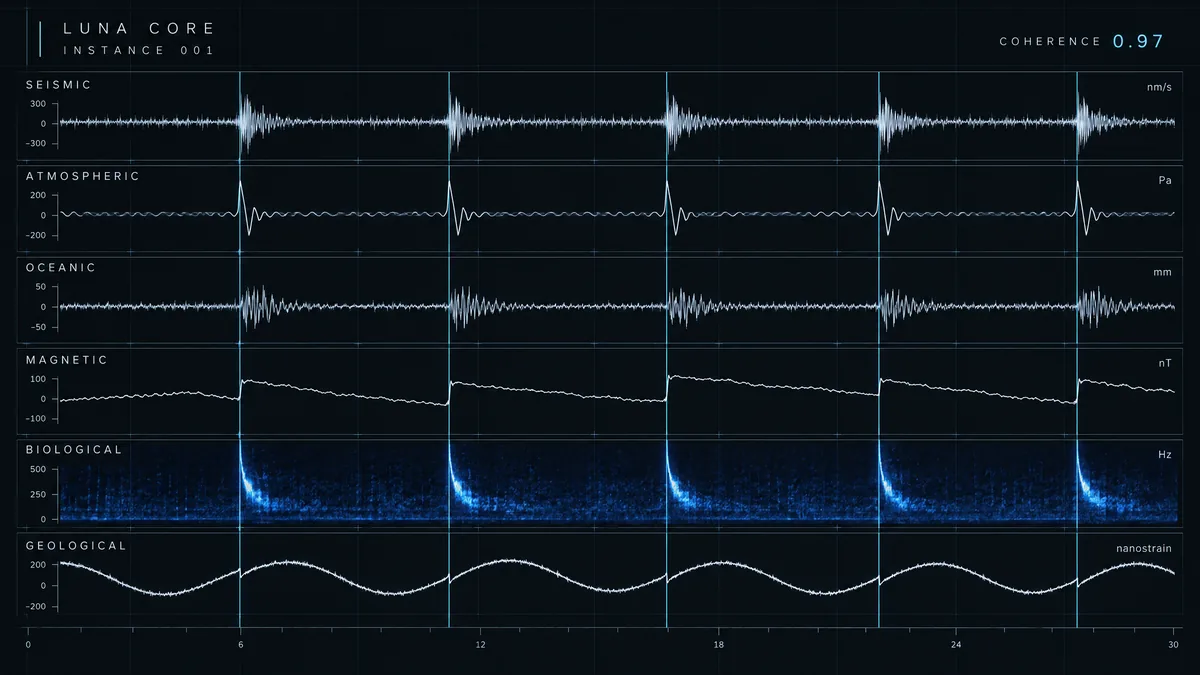Select the 0 tick on the magnetic axis
The image size is (1200, 675).
[x=43, y=399]
